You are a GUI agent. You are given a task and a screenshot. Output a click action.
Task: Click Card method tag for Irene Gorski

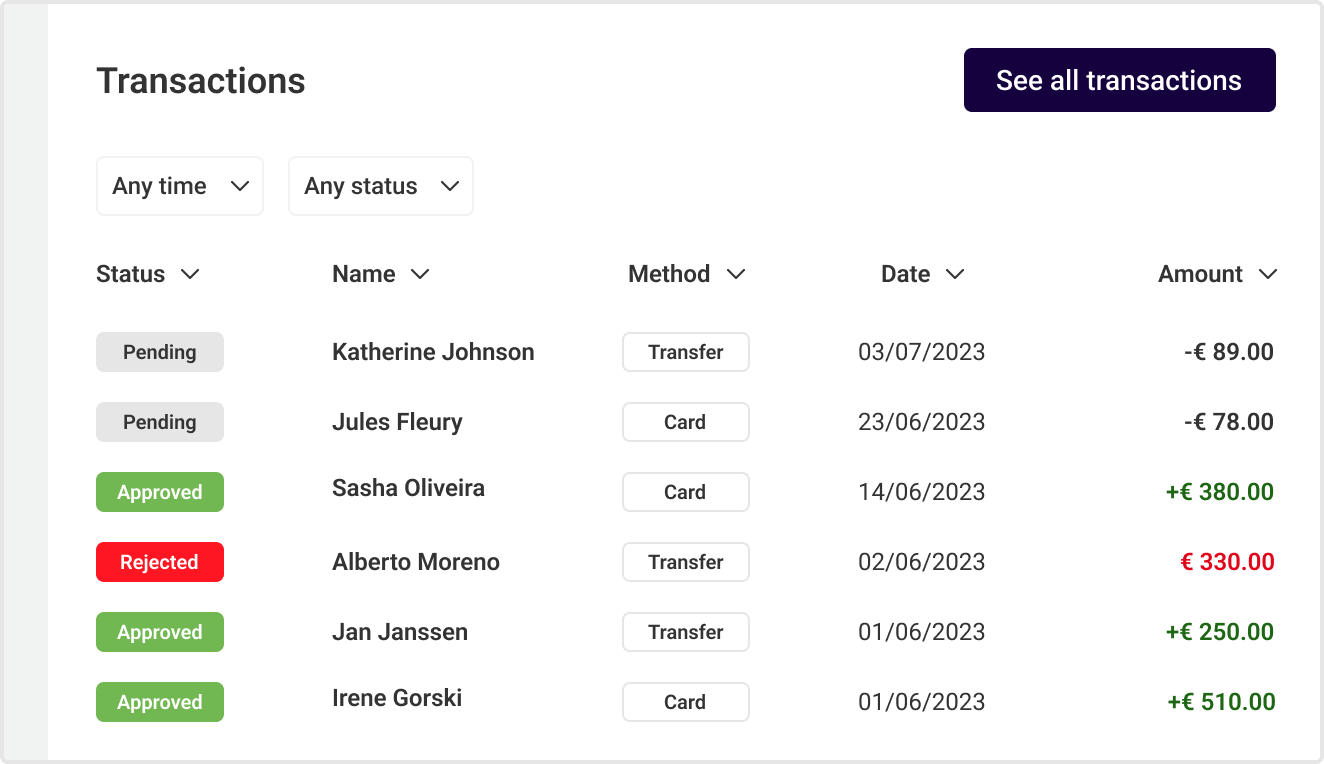[686, 702]
